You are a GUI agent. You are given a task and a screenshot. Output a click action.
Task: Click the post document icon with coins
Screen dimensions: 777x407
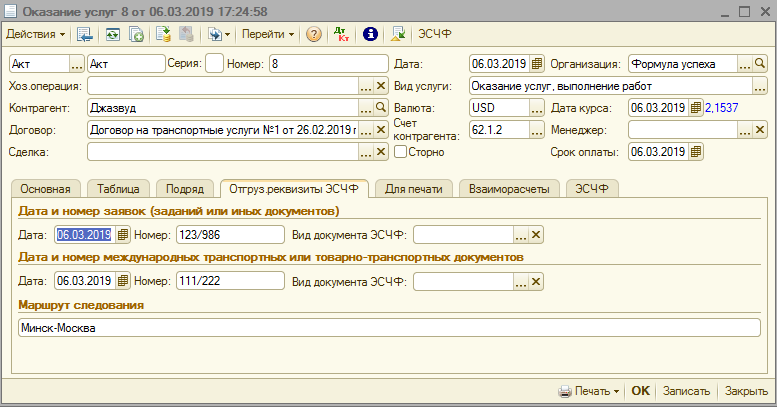click(164, 34)
